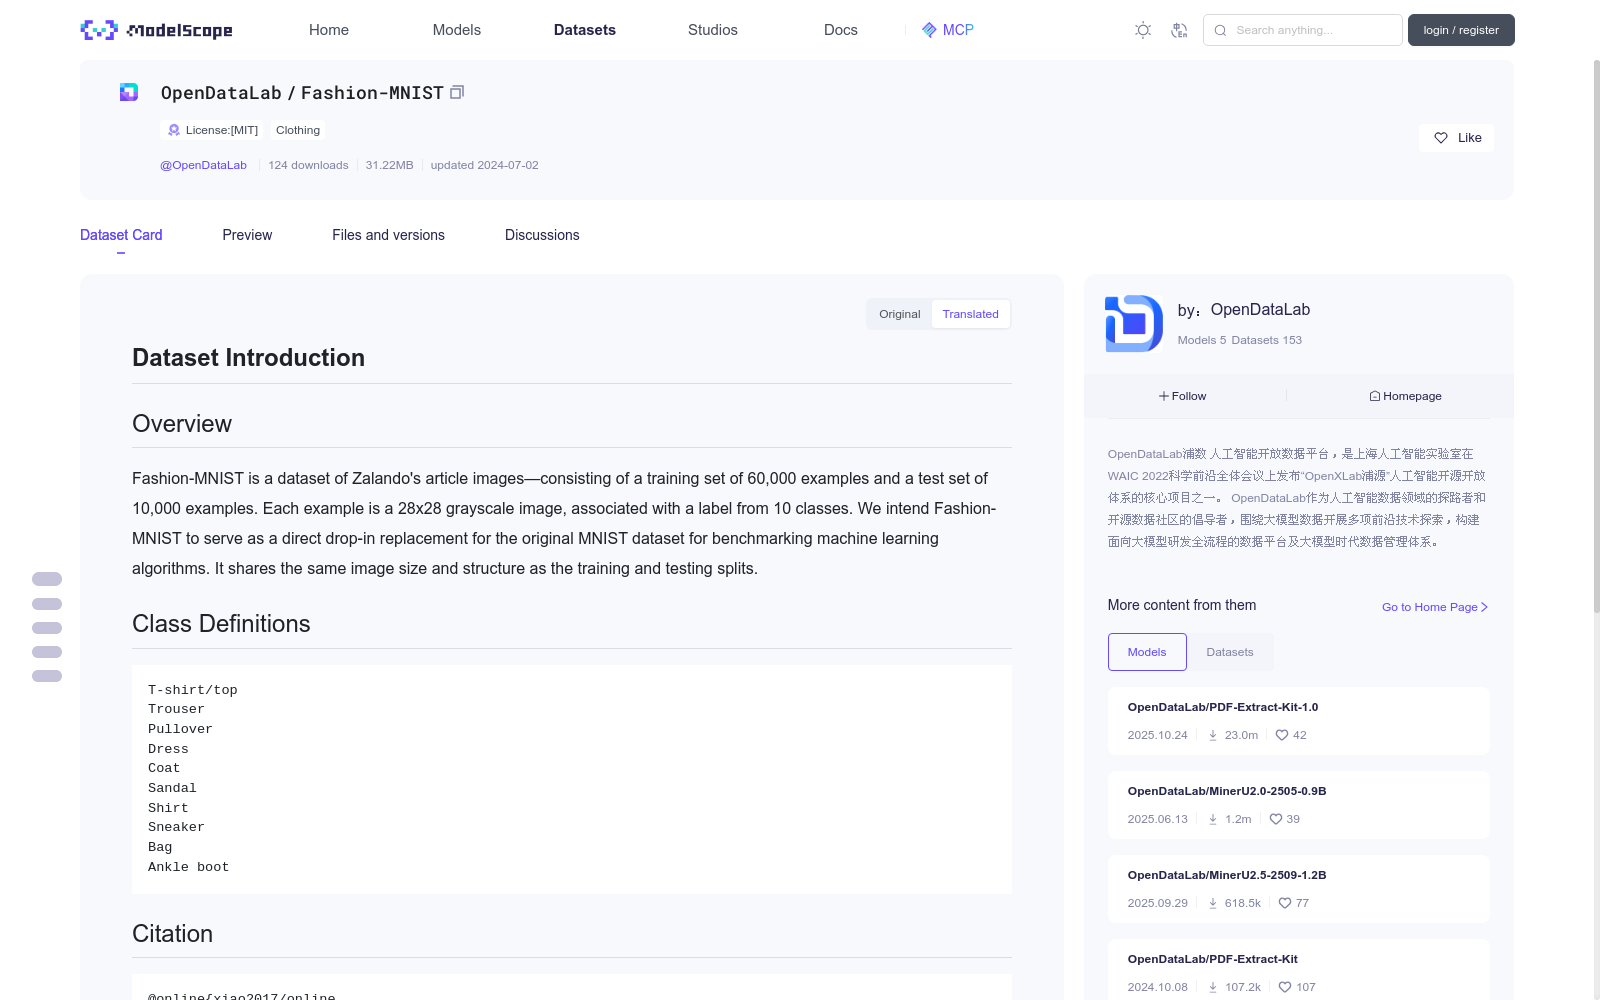Click the Dataset Introduction heading

point(248,358)
